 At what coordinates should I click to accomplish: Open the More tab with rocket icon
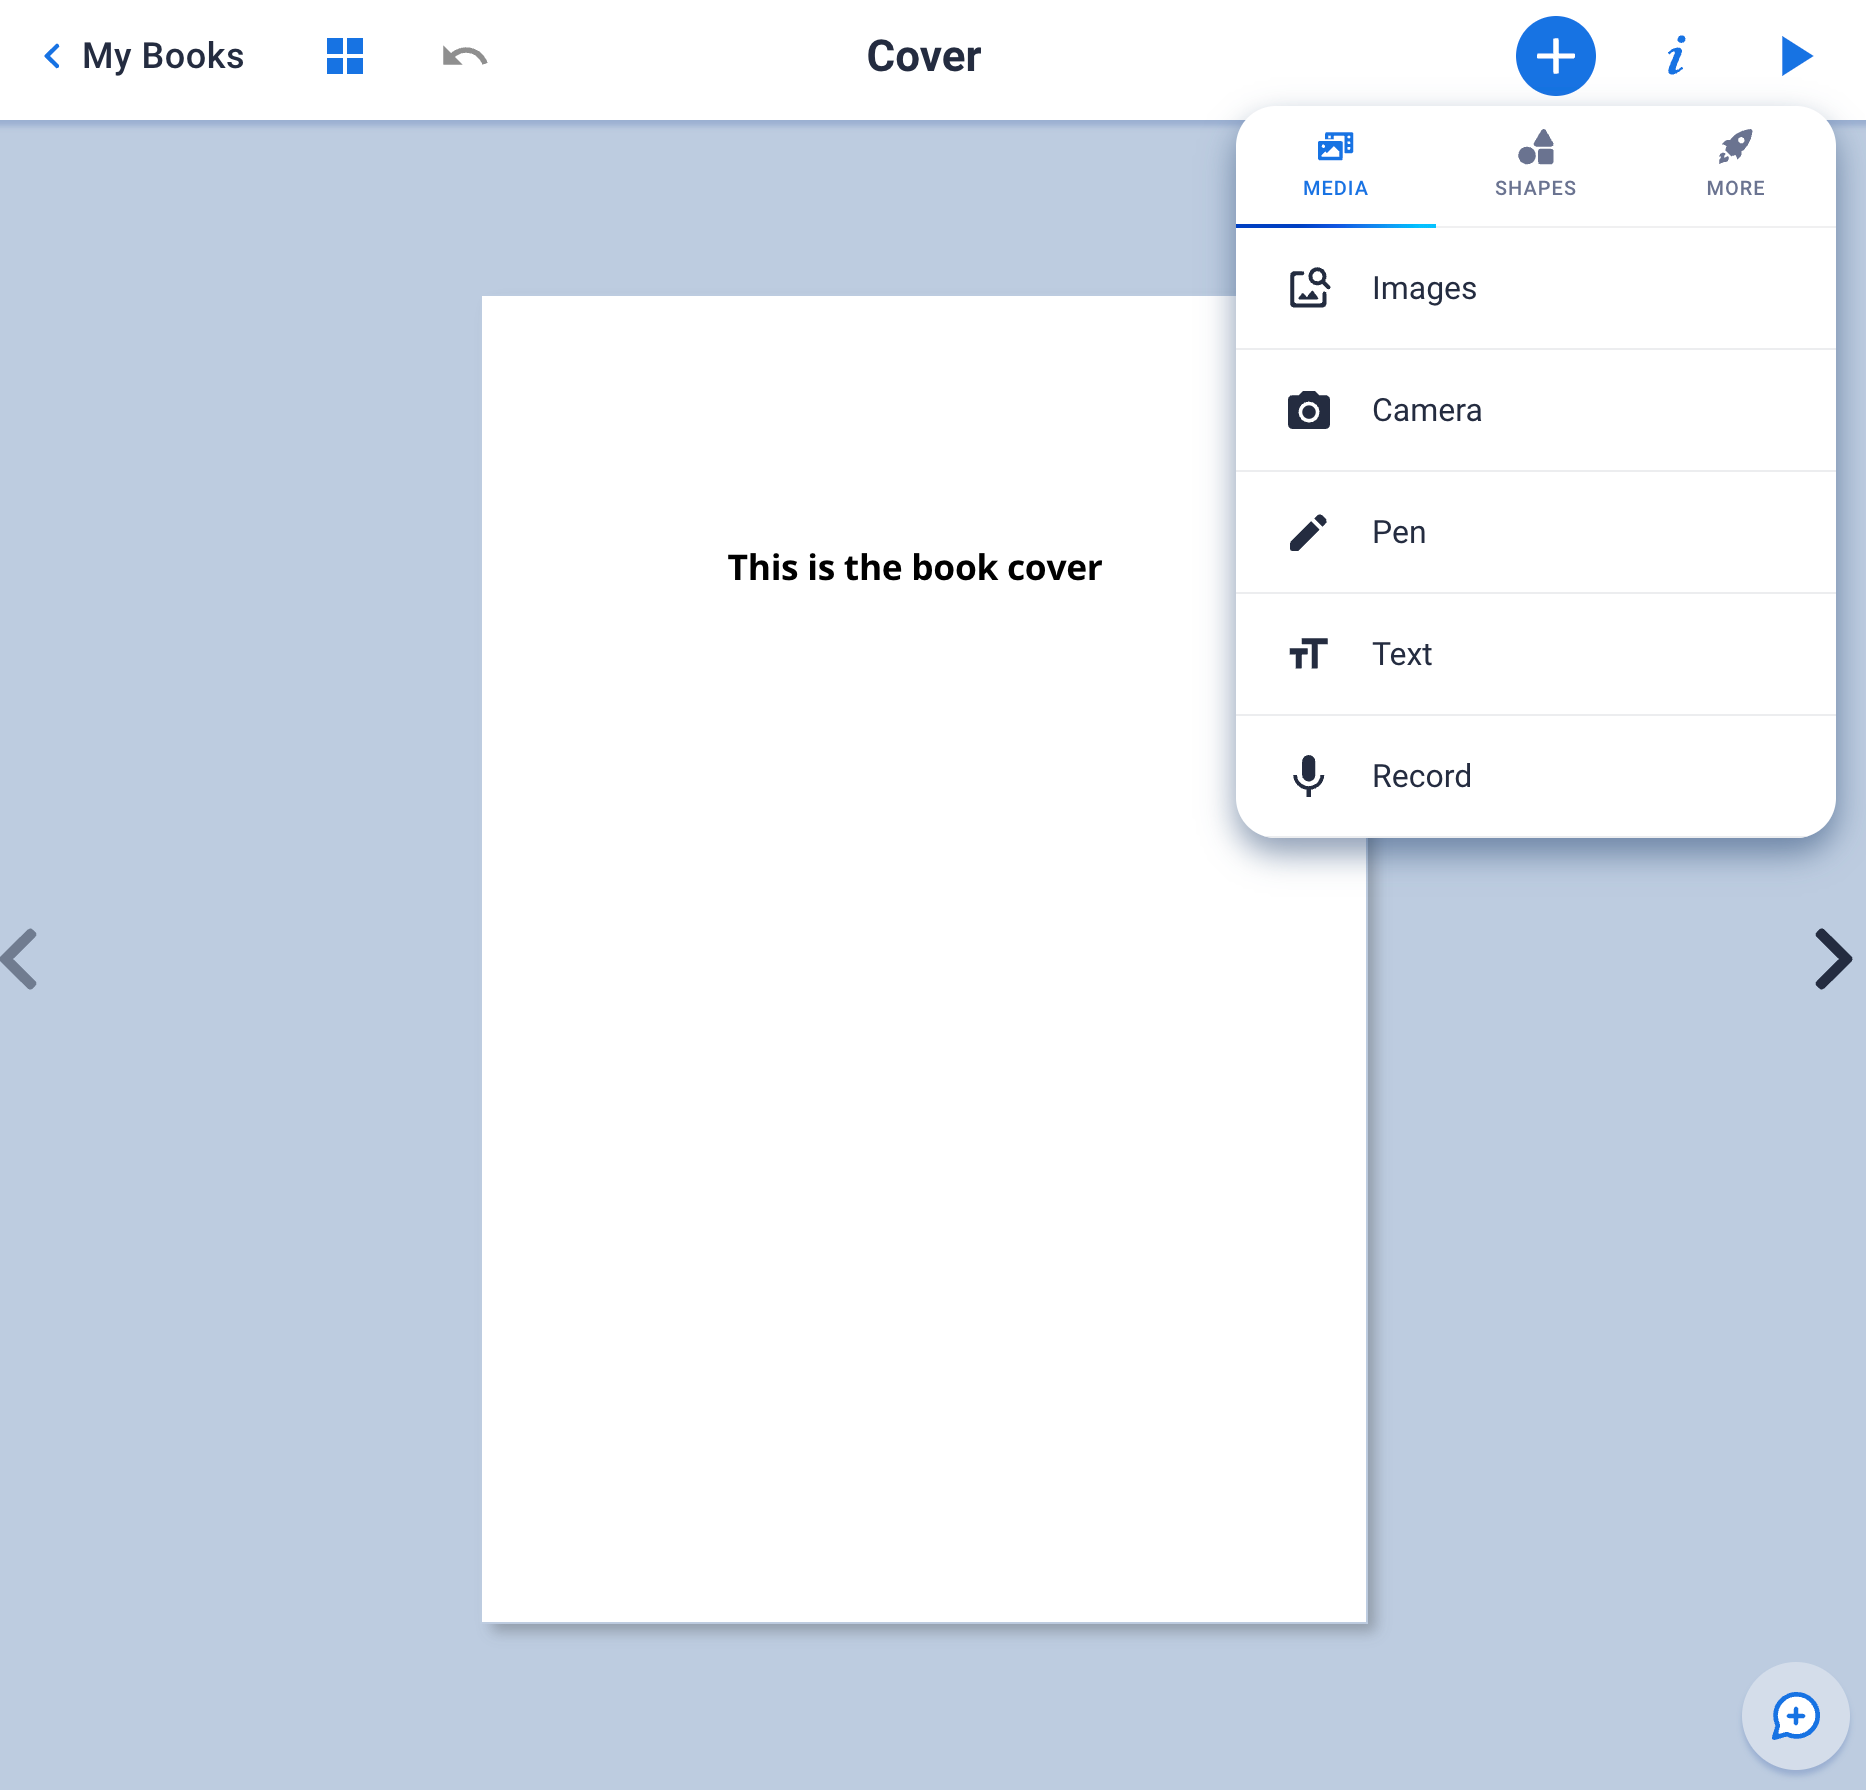[1735, 165]
